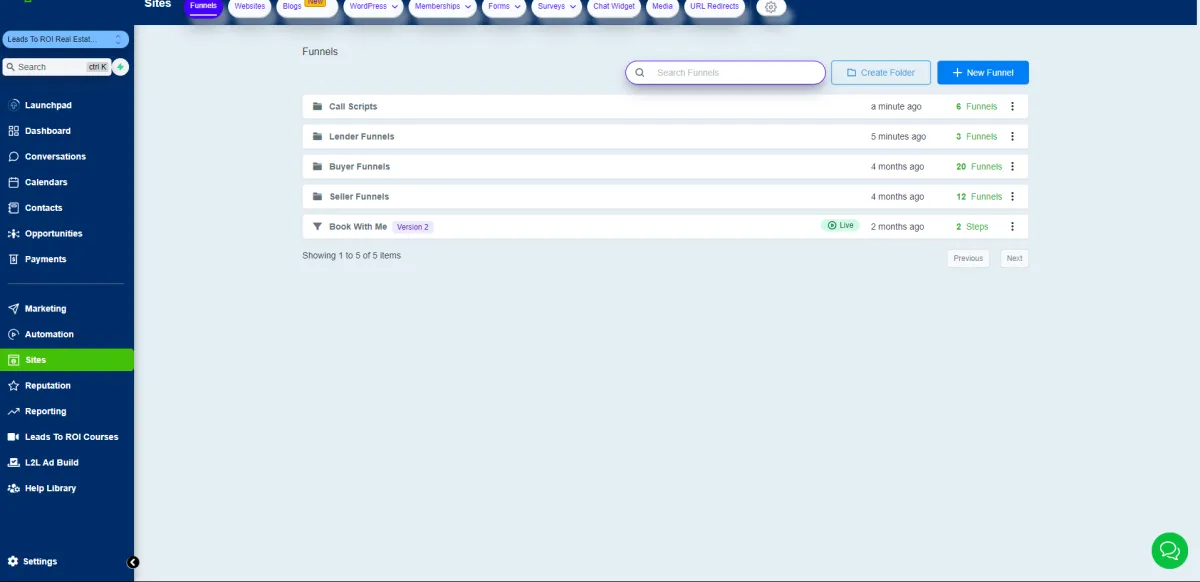Open the Buyer Funnels folder
Image resolution: width=1200 pixels, height=582 pixels.
359,166
